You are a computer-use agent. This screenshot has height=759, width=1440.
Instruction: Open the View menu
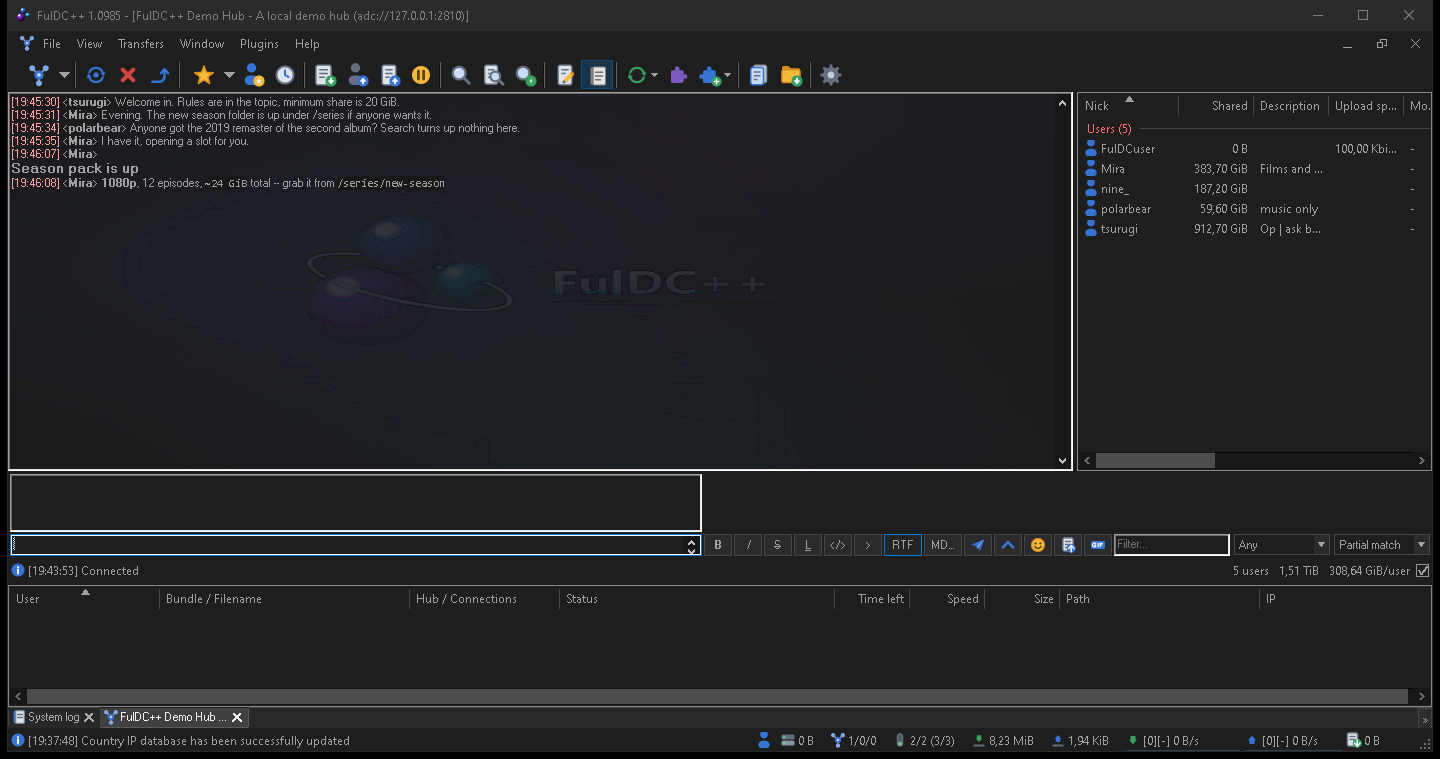click(89, 44)
